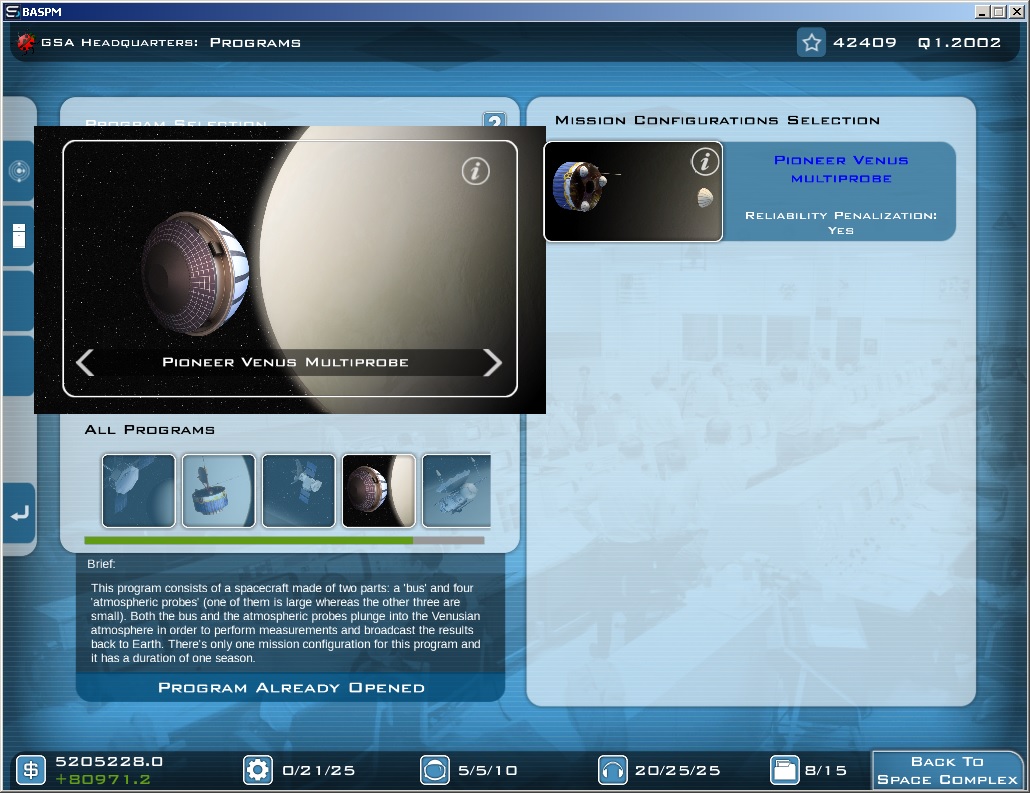Click the headphones controllers icon
1030x793 pixels.
click(612, 770)
